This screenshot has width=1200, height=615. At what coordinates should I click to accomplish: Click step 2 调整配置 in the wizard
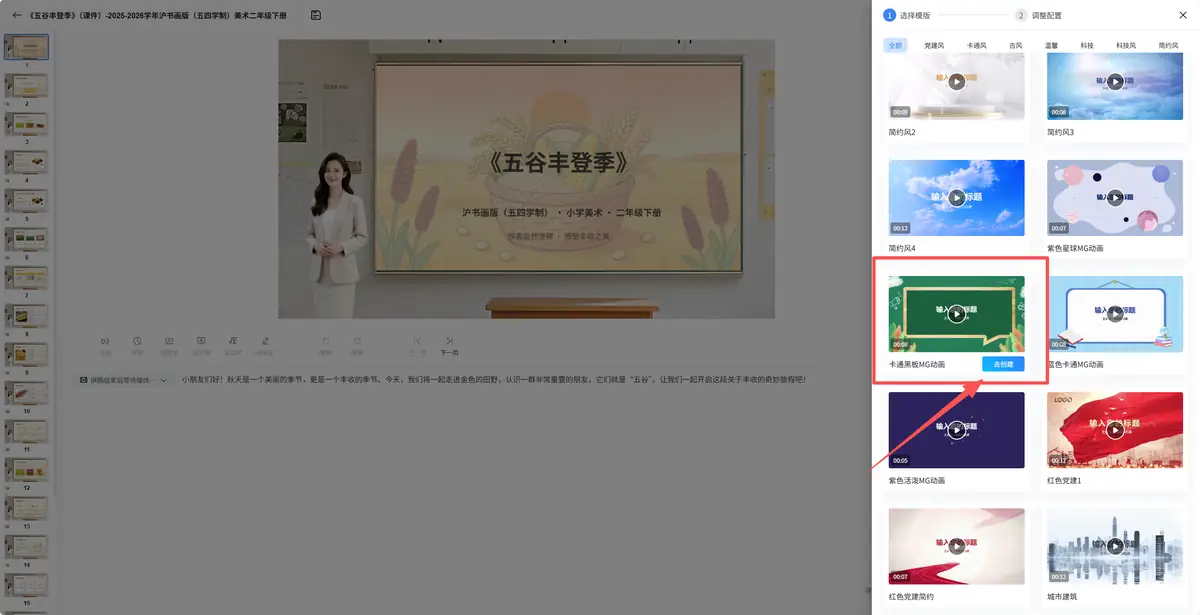[x=1038, y=15]
